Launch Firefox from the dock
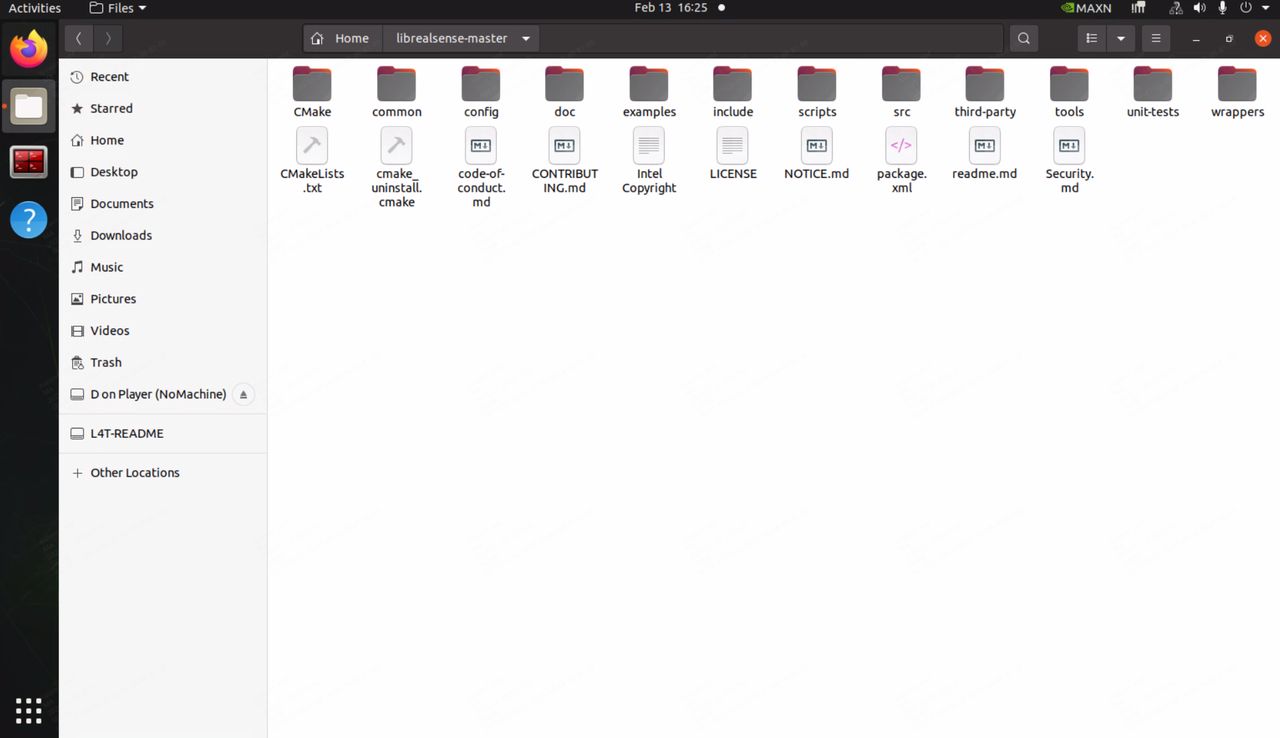 pyautogui.click(x=29, y=49)
